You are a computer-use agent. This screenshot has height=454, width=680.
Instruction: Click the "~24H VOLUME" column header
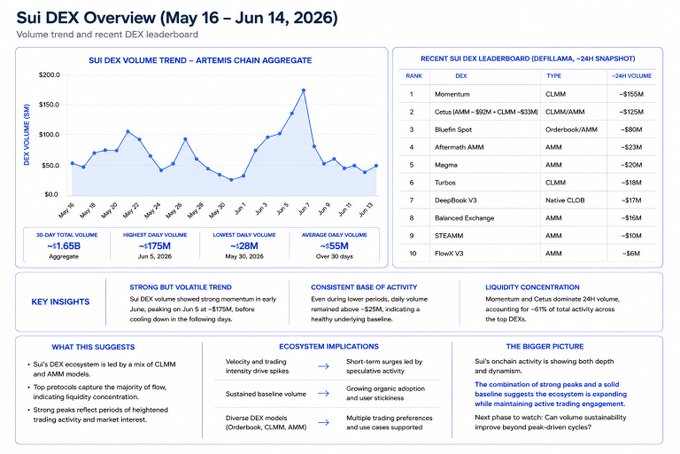[632, 76]
